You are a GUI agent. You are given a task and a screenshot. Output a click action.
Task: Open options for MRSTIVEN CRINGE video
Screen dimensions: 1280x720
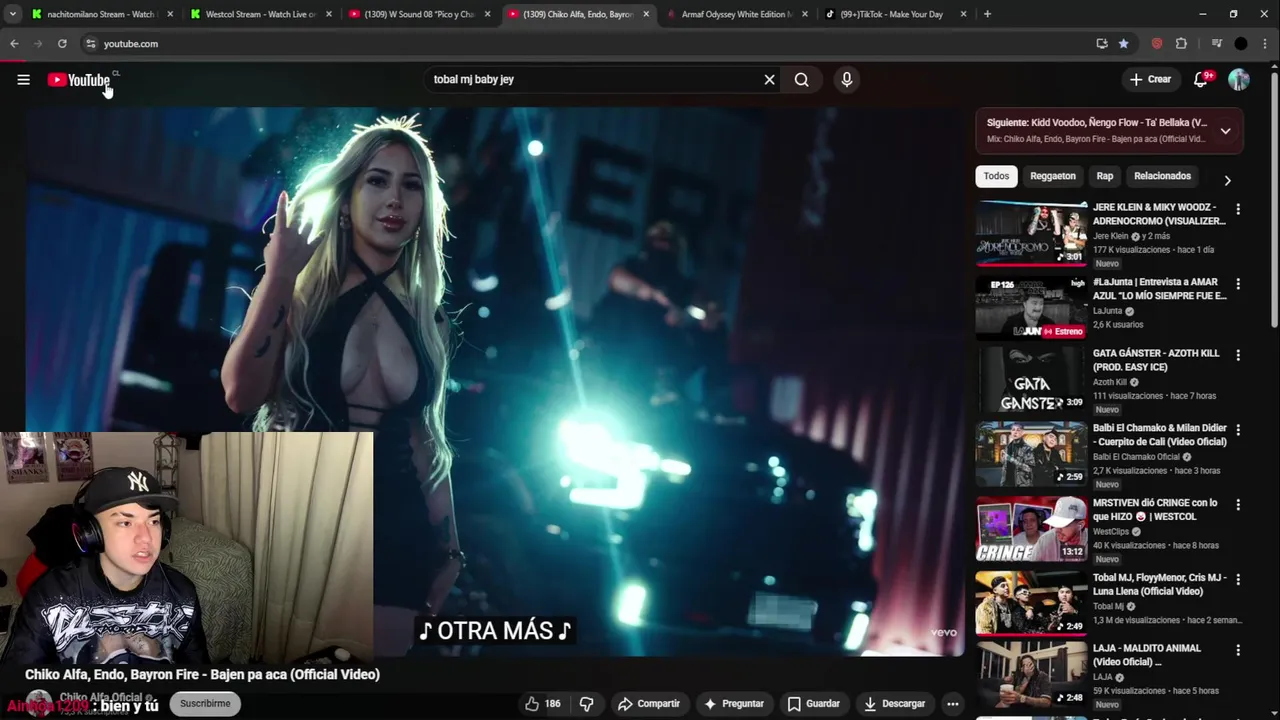(x=1238, y=505)
